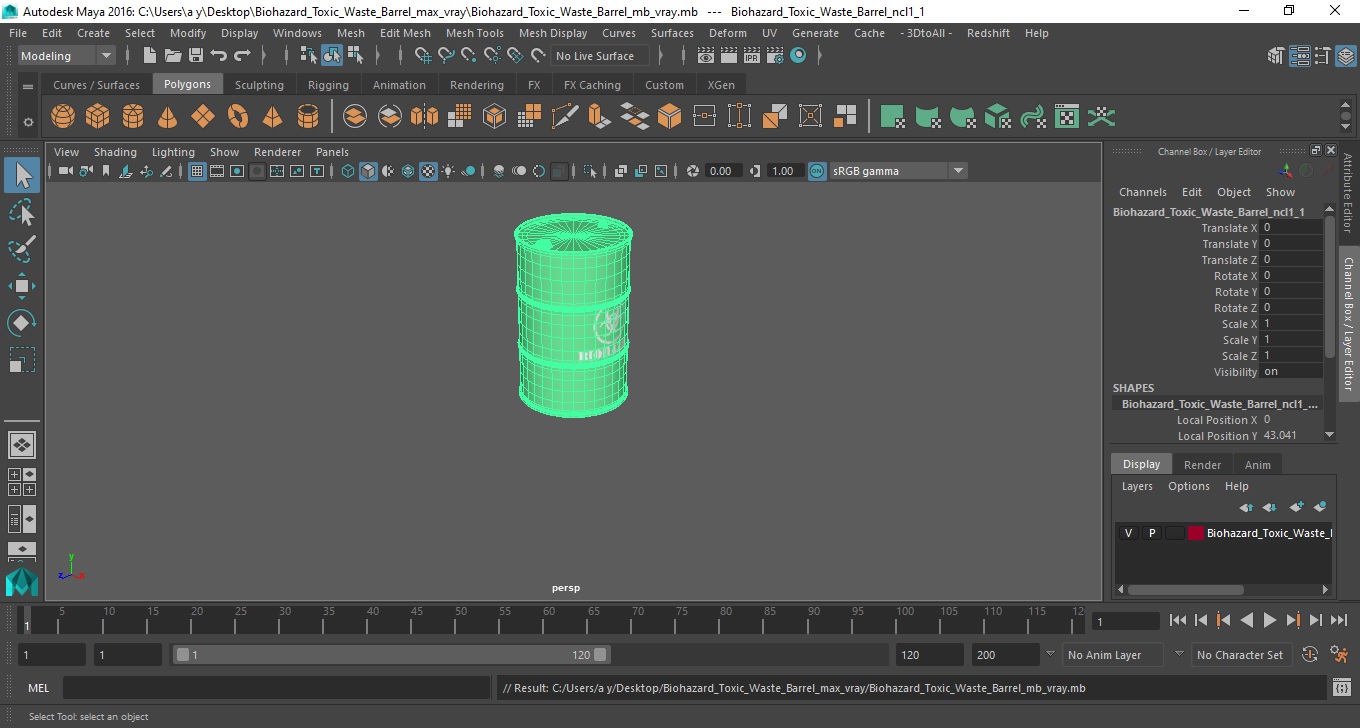Create a polygon cube from the shelf
This screenshot has height=728, width=1360.
click(98, 117)
